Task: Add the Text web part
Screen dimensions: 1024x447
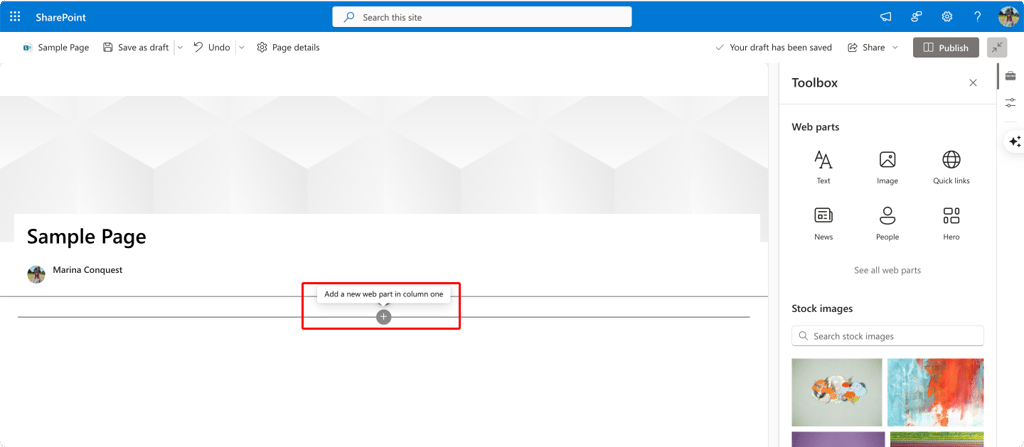Action: click(823, 167)
